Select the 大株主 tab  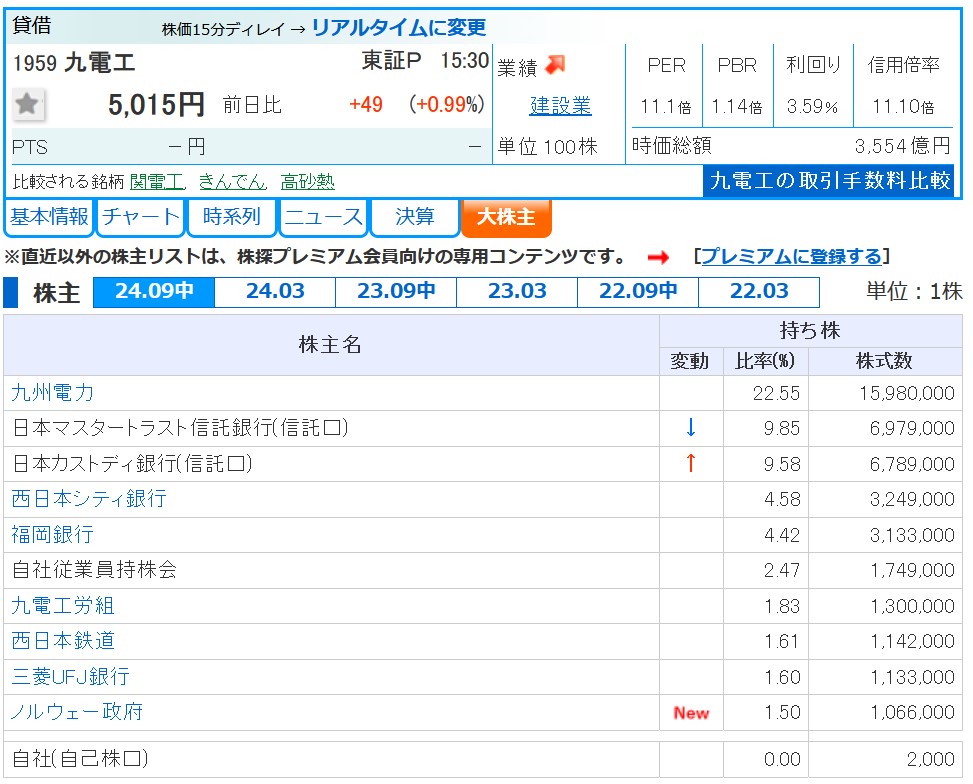506,217
